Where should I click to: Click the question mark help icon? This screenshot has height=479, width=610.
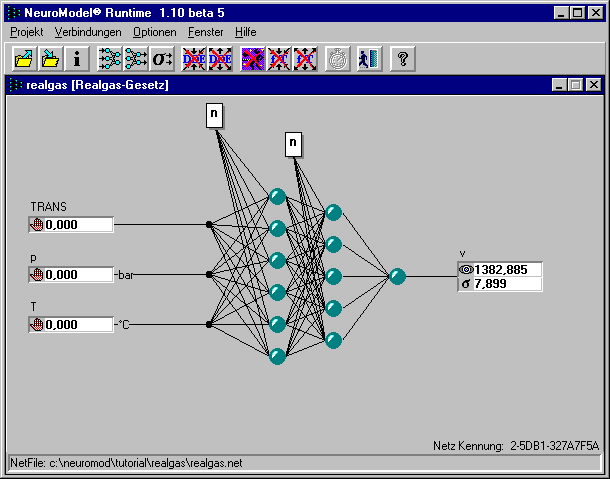(401, 59)
